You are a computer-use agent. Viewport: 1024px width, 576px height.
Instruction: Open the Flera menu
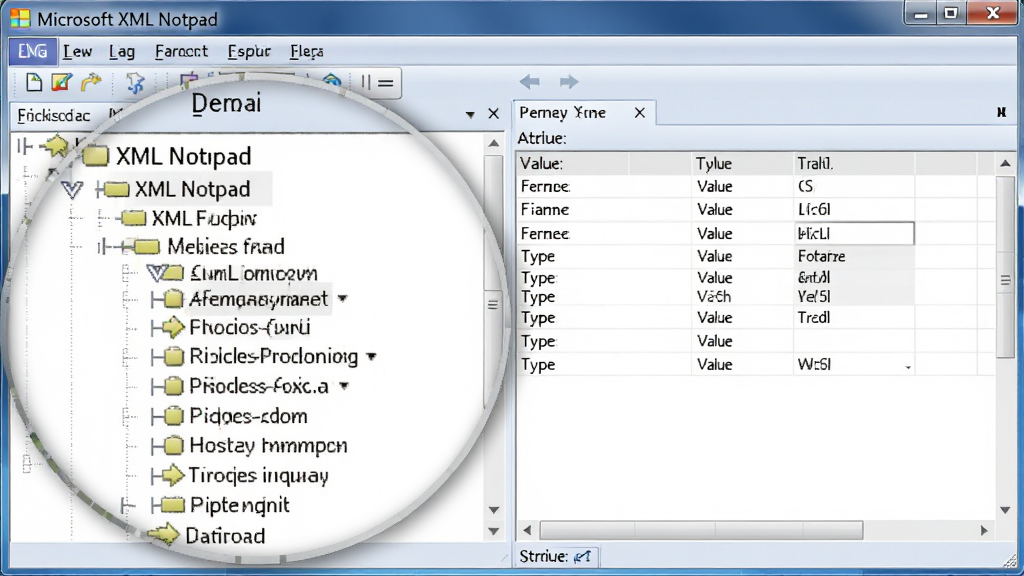(306, 51)
